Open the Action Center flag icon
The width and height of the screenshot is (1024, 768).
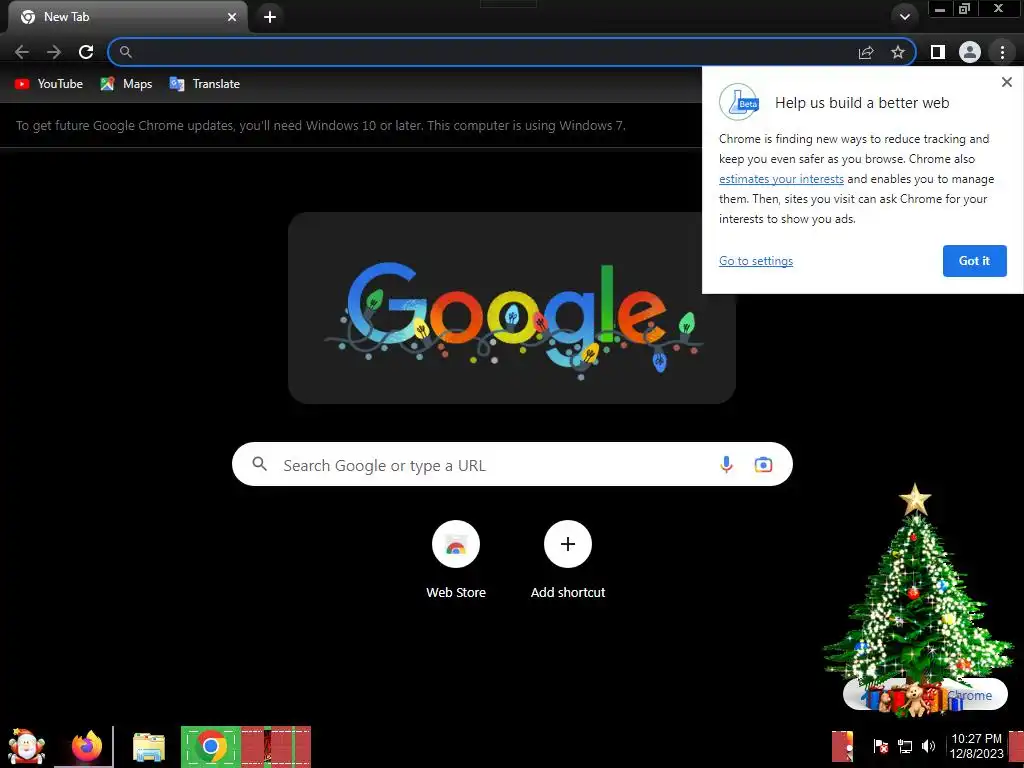(880, 746)
